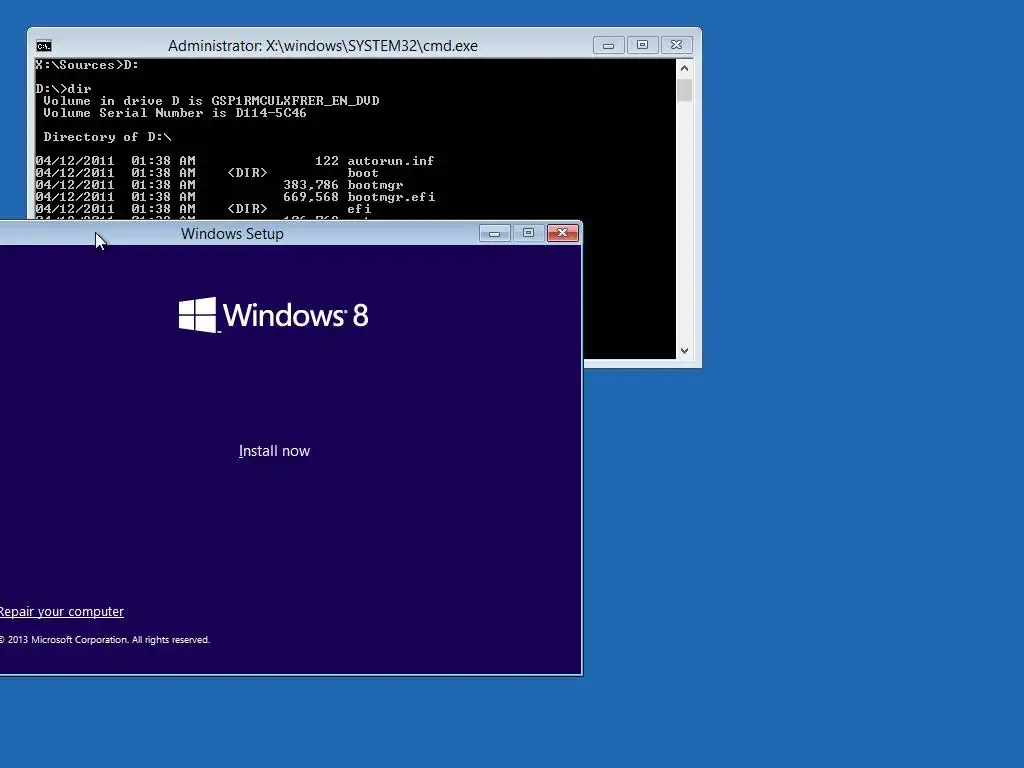The image size is (1024, 768).
Task: Click the cmd.exe system menu icon
Action: [44, 46]
